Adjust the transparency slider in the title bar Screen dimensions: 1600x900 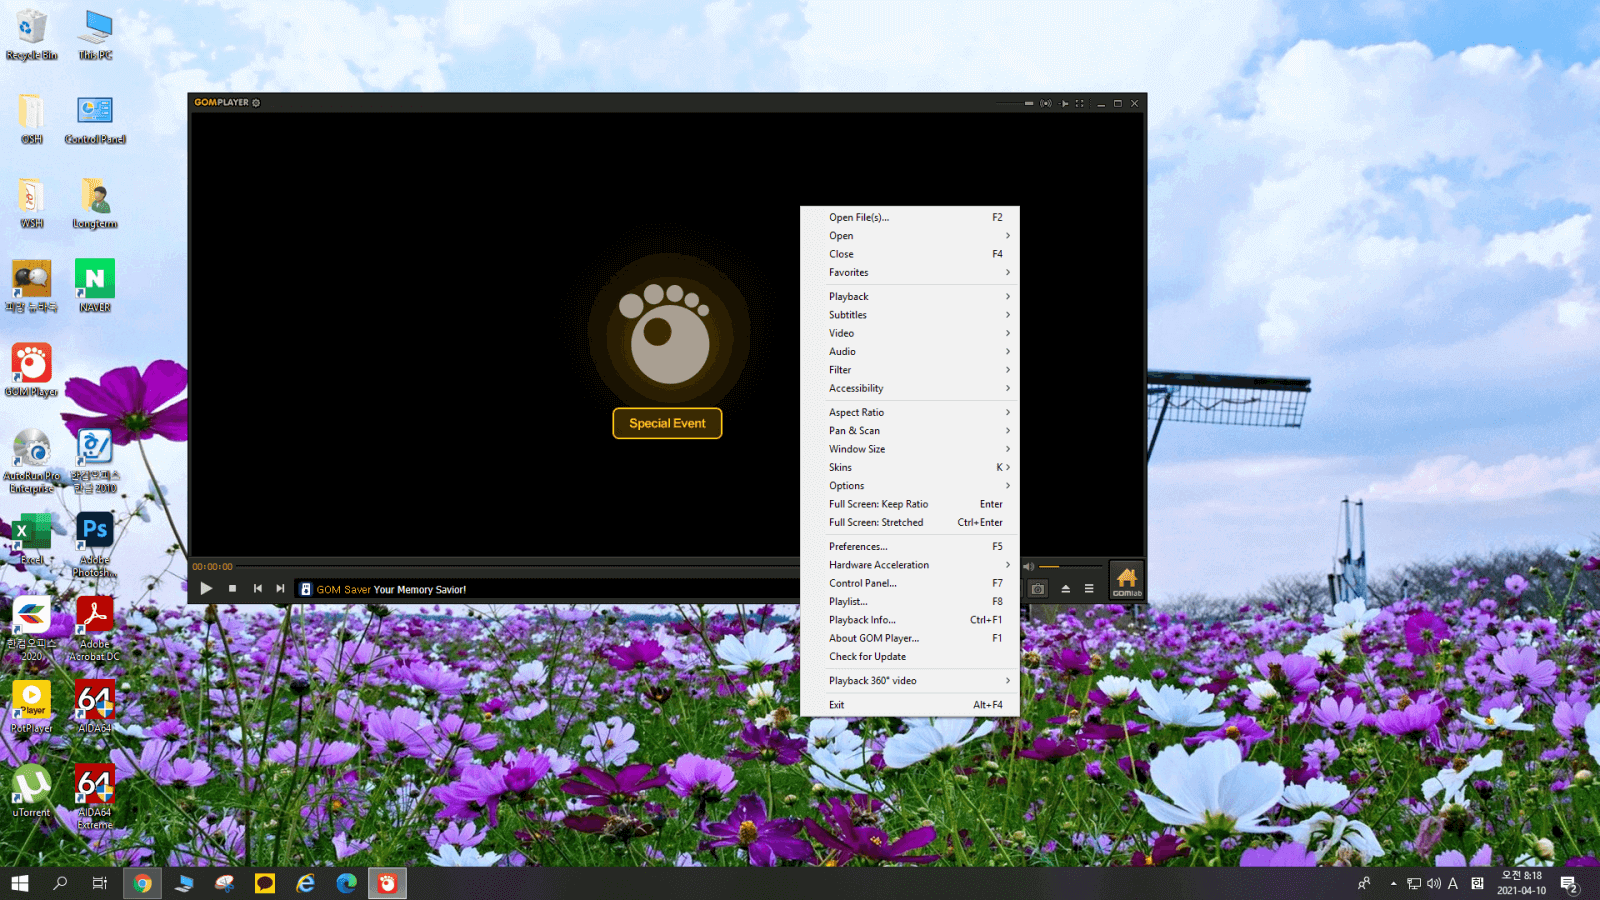tap(1015, 103)
